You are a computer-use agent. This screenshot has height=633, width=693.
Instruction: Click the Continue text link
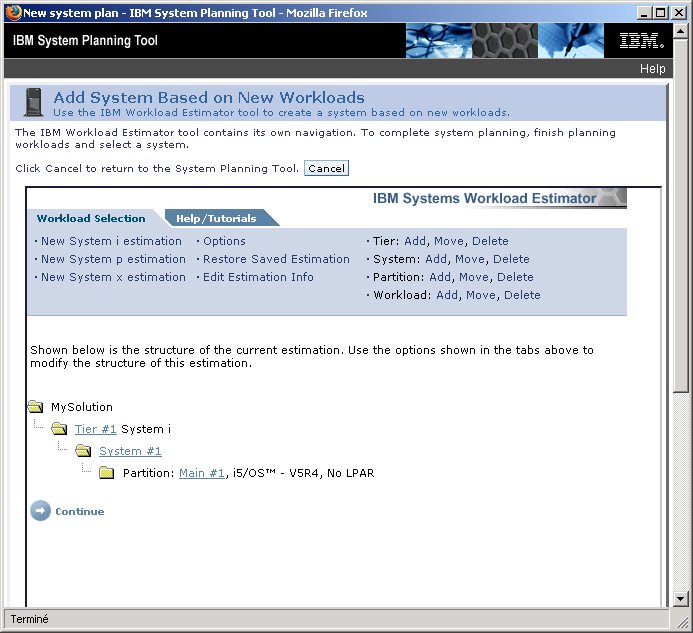[x=80, y=511]
